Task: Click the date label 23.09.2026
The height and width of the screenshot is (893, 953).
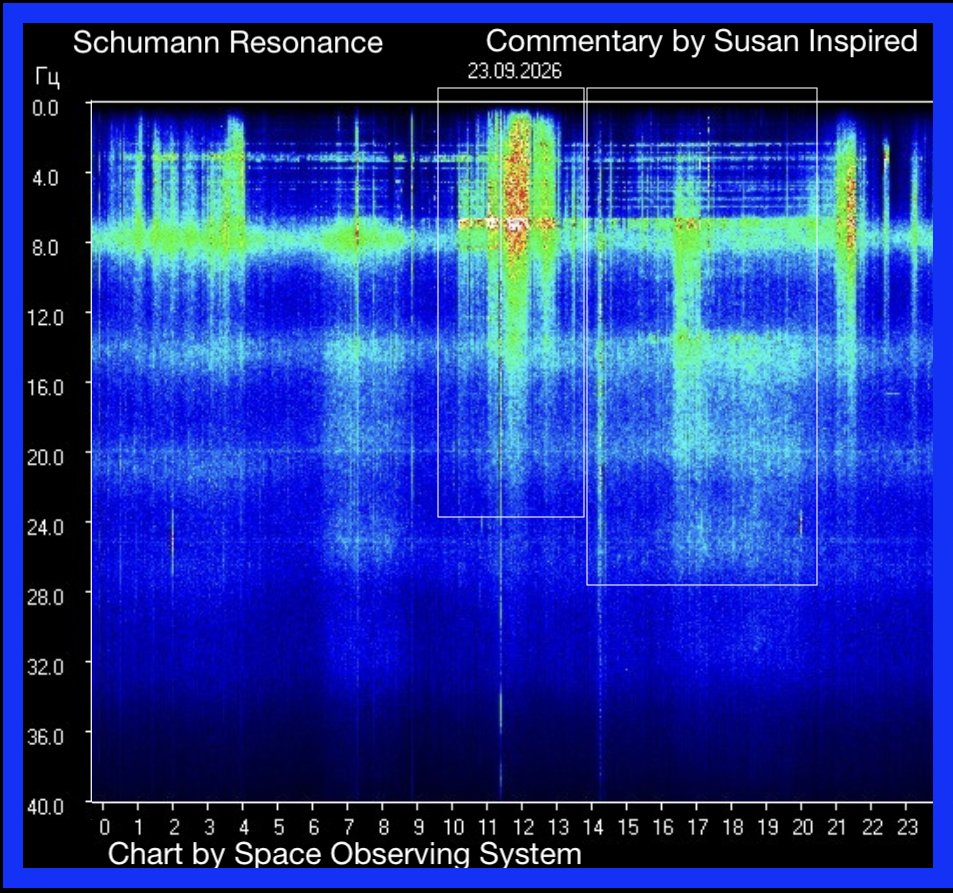Action: (514, 72)
